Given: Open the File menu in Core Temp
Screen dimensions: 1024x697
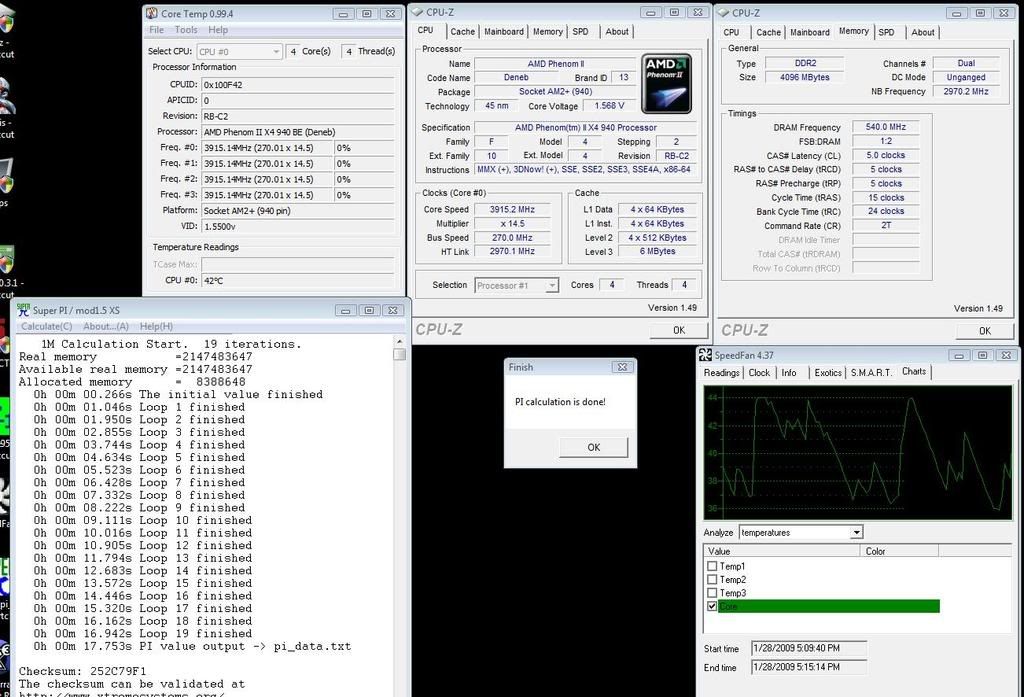Looking at the screenshot, I should pyautogui.click(x=157, y=30).
